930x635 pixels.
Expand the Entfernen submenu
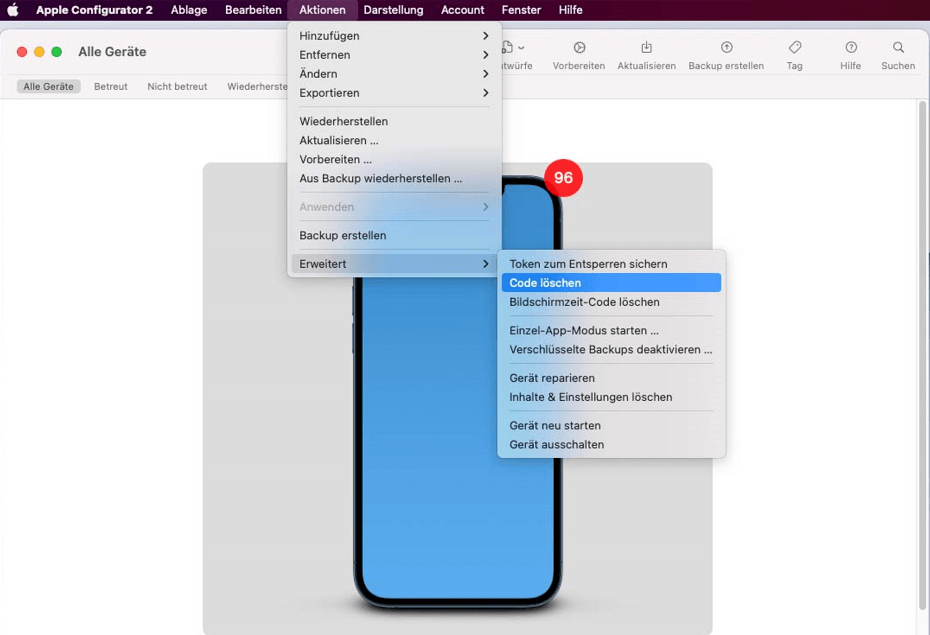[x=394, y=55]
